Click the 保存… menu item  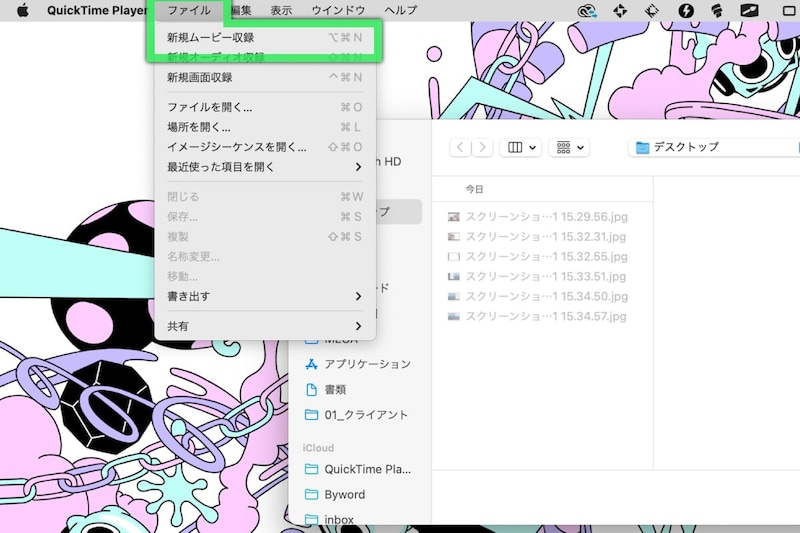tap(264, 217)
